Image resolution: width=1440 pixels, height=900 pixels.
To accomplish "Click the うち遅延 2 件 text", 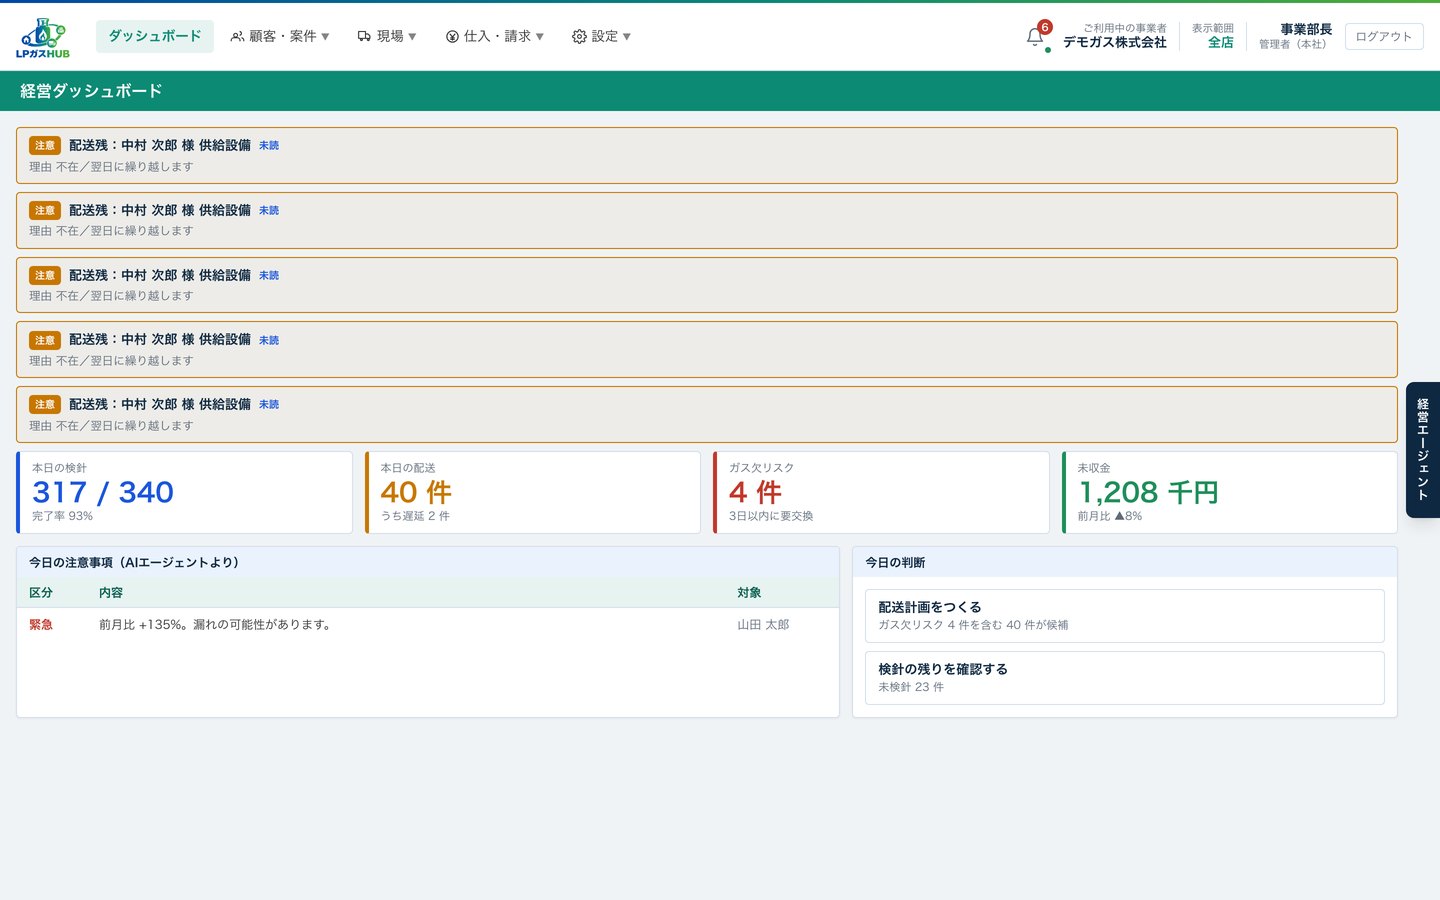I will coord(415,516).
